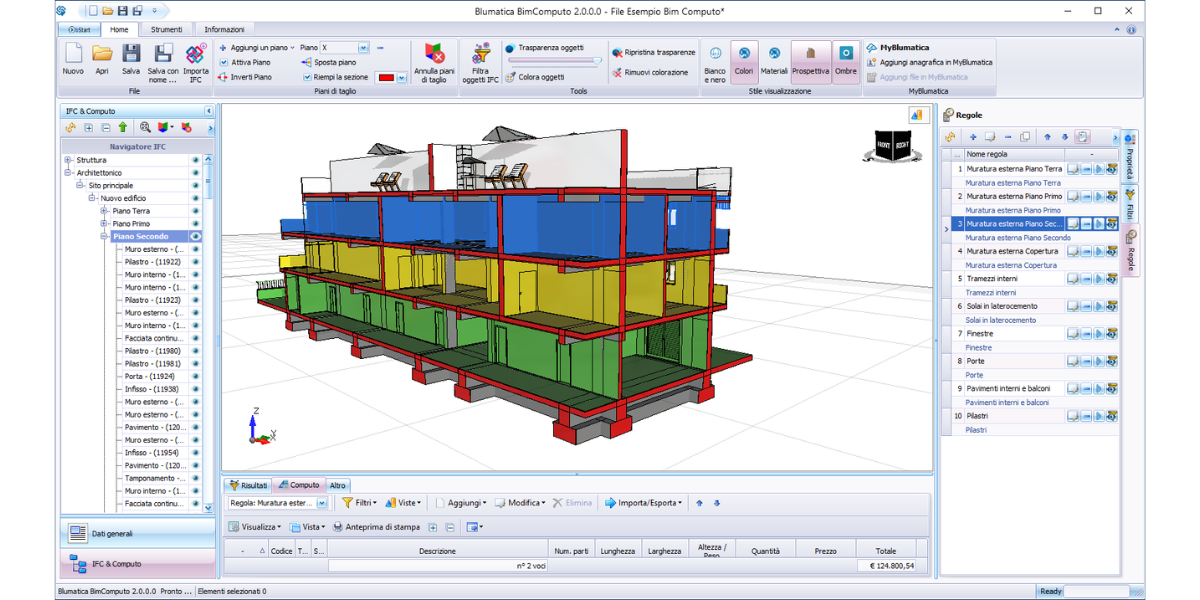Toggle the Attiva Piano checkbox

pos(224,62)
